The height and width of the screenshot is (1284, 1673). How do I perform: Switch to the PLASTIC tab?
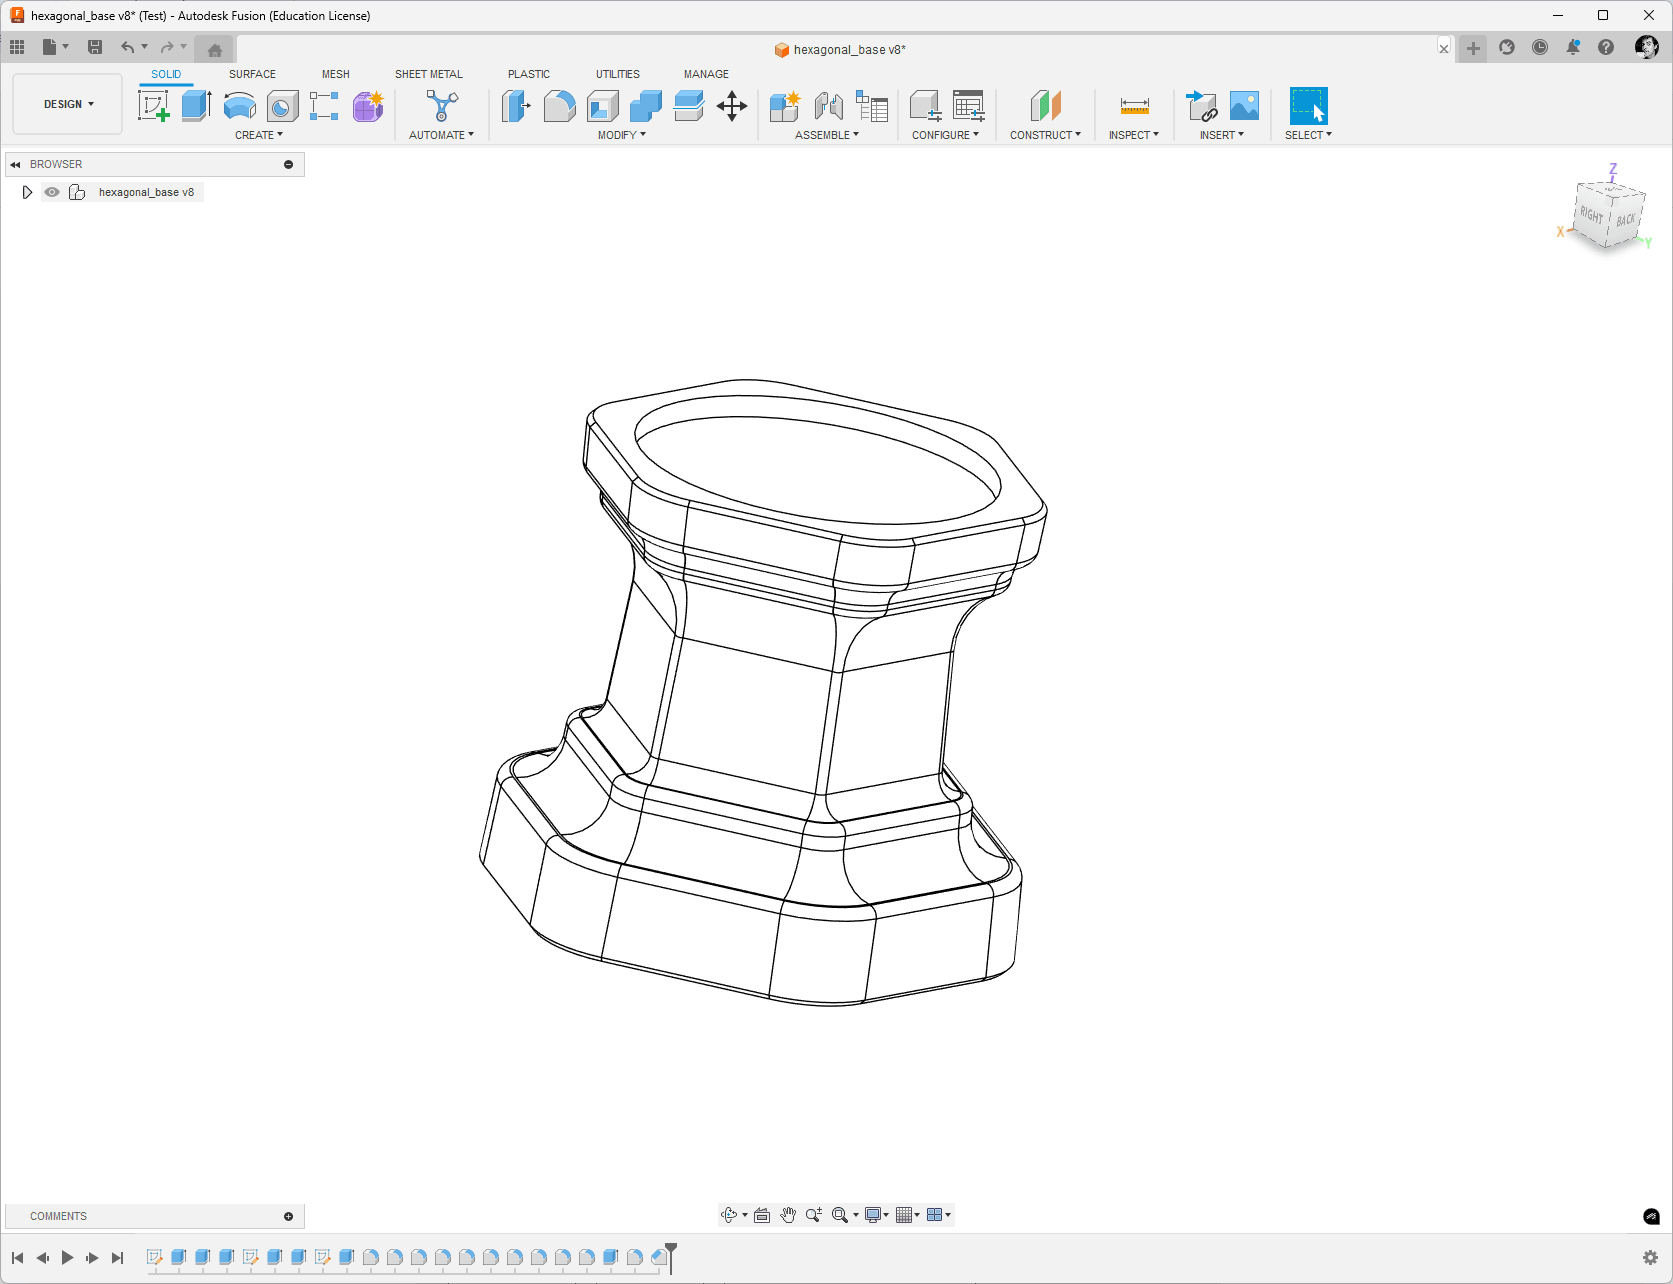pyautogui.click(x=529, y=74)
